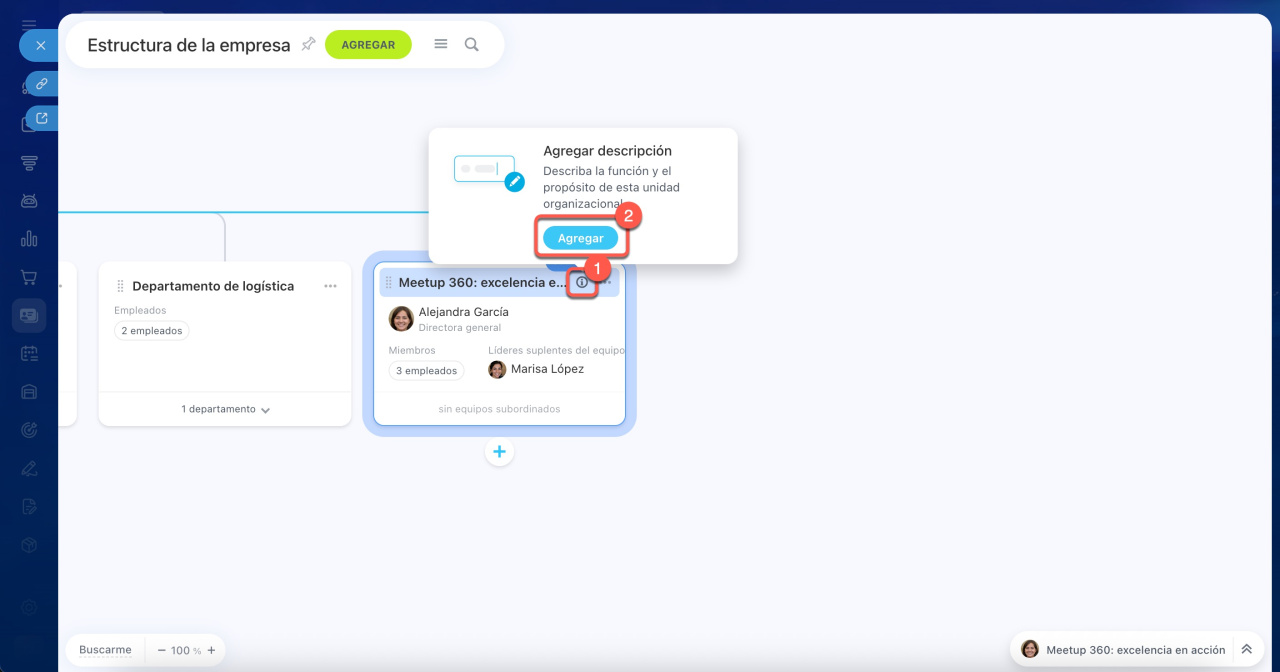This screenshot has height=672, width=1280.
Task: Click the plus button below Meetup 360 card
Action: (x=499, y=452)
